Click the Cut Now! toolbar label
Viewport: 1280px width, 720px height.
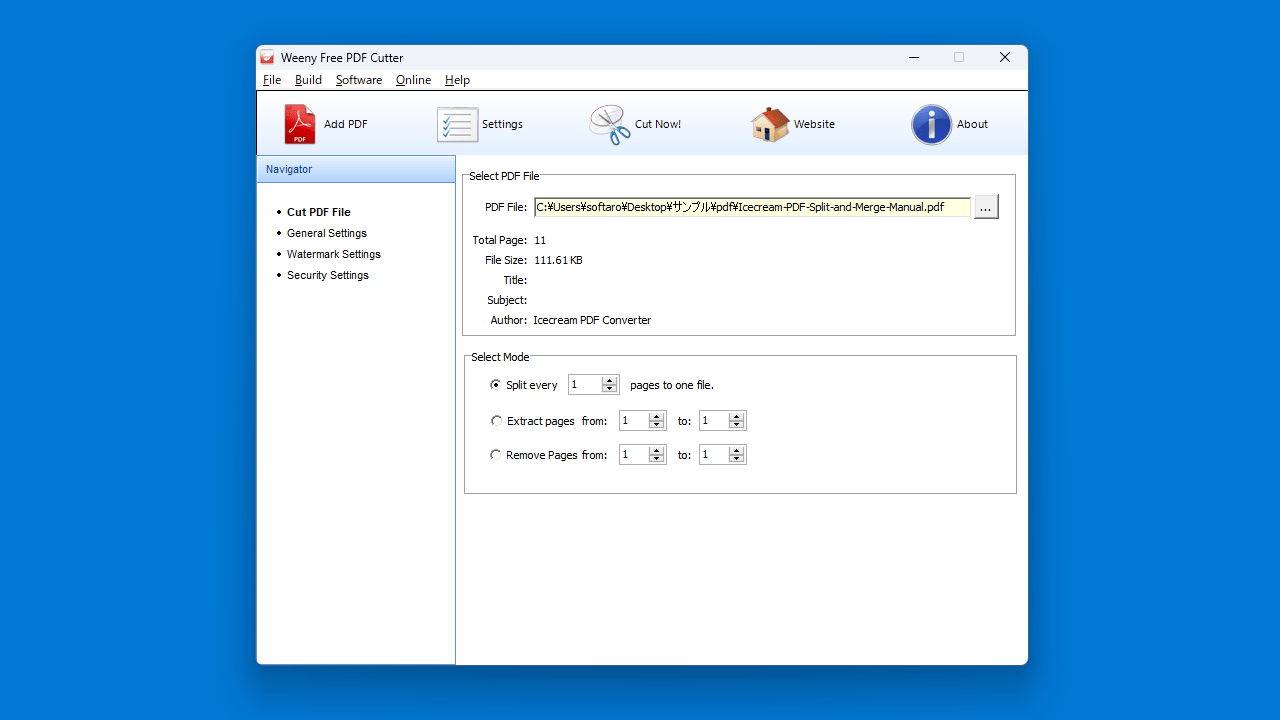click(658, 125)
